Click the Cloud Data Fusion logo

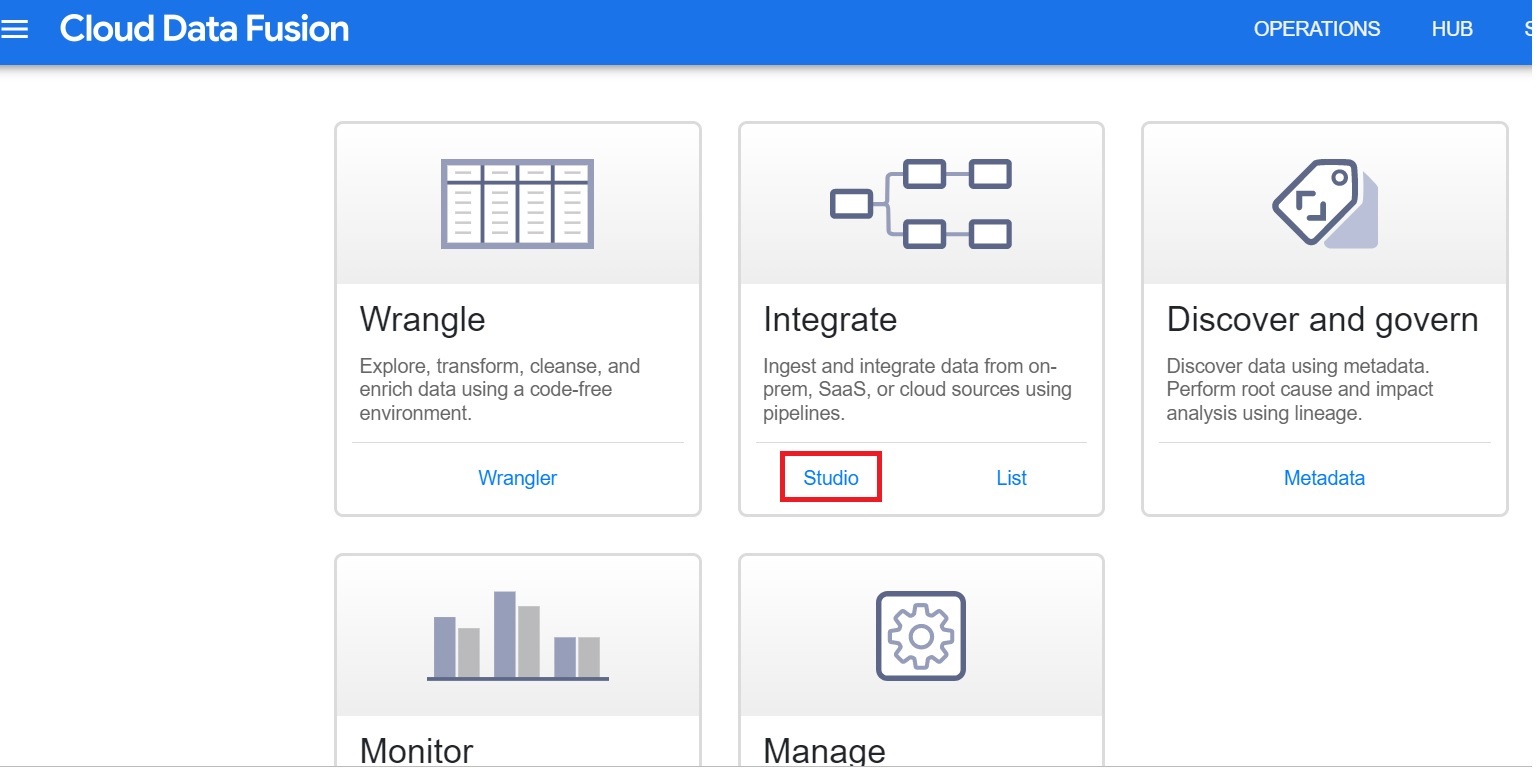coord(204,28)
